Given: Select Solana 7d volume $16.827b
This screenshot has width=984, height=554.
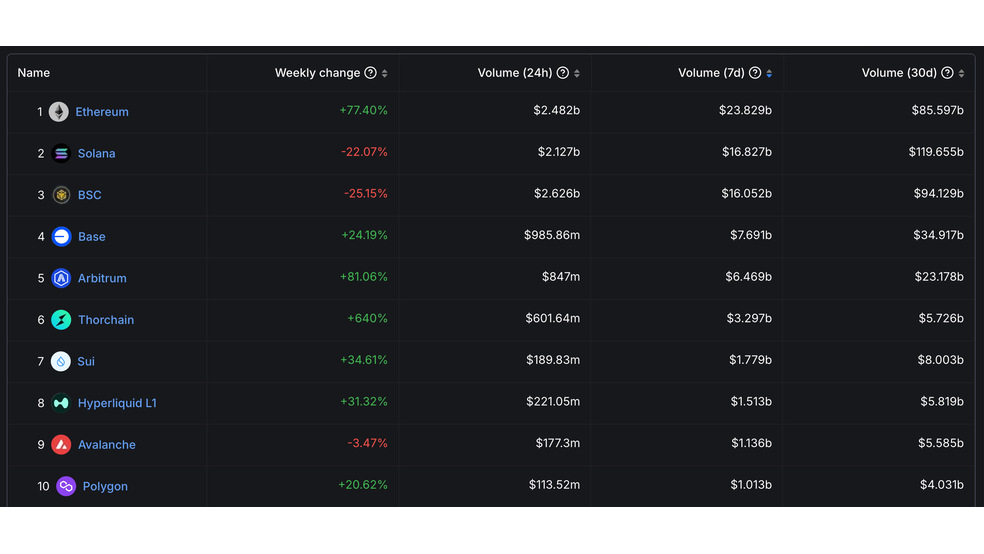Looking at the screenshot, I should coord(747,152).
